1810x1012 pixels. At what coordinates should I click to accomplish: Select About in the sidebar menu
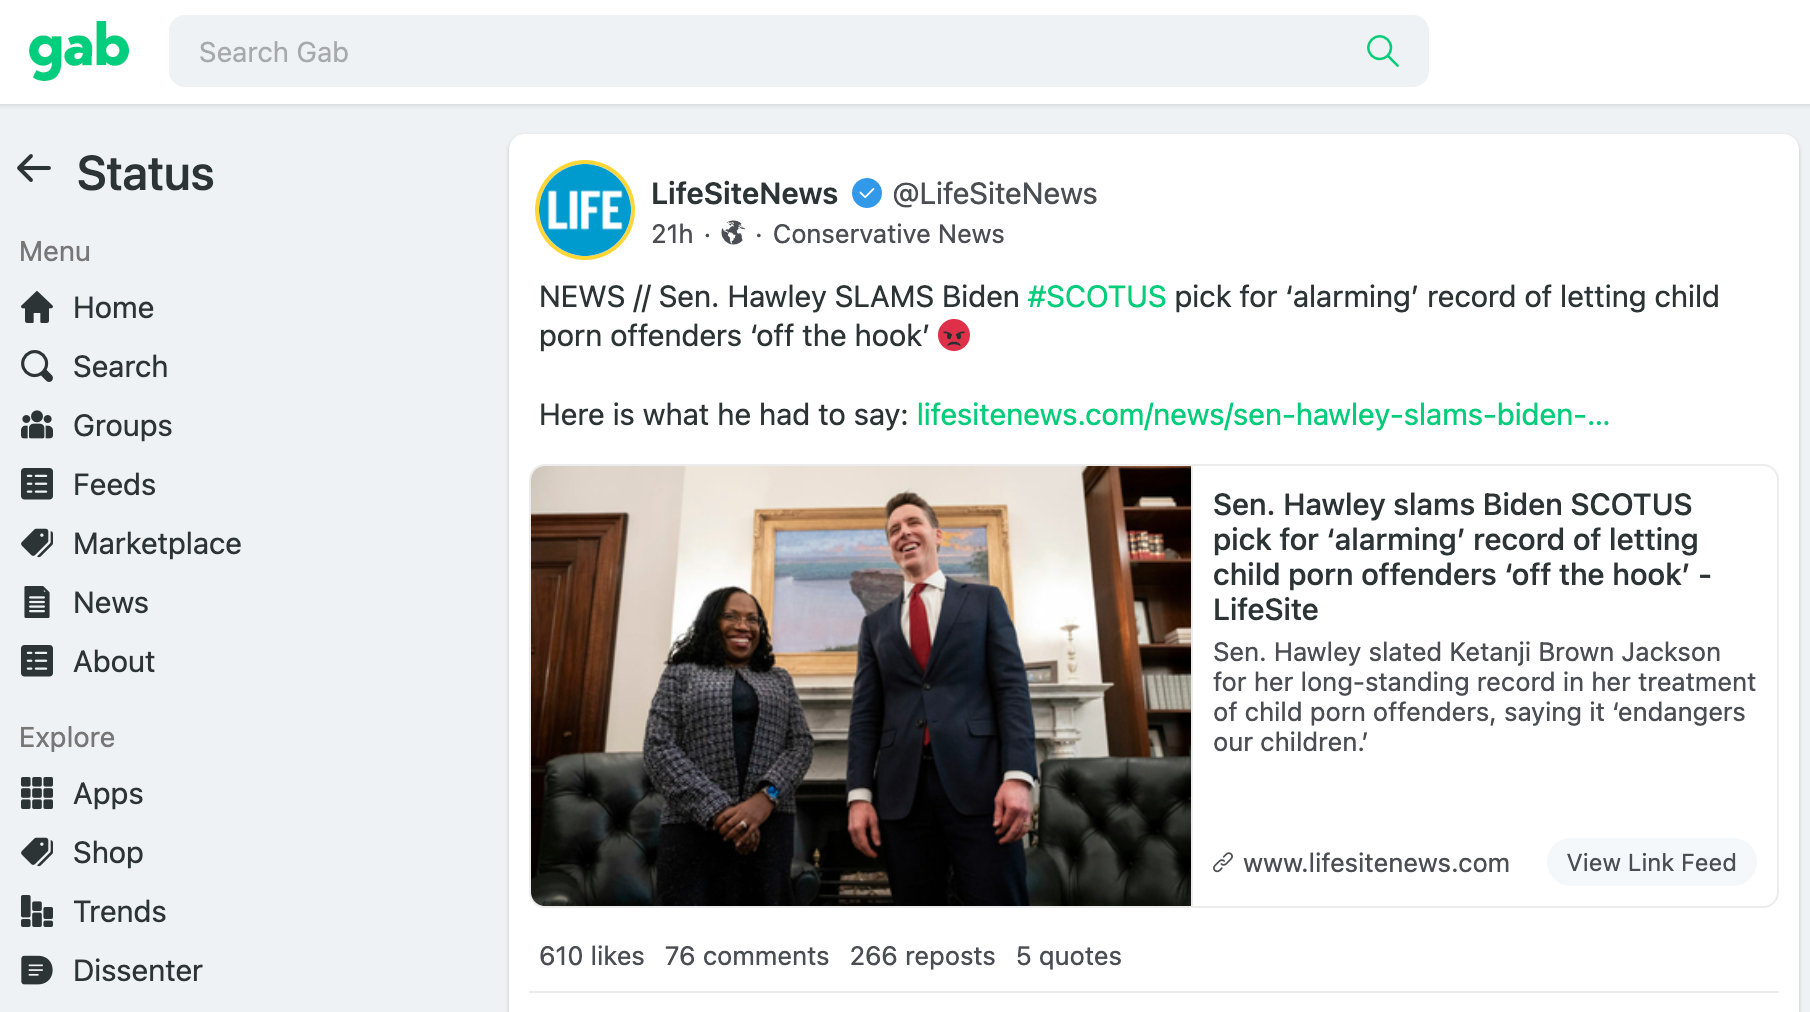(x=114, y=662)
